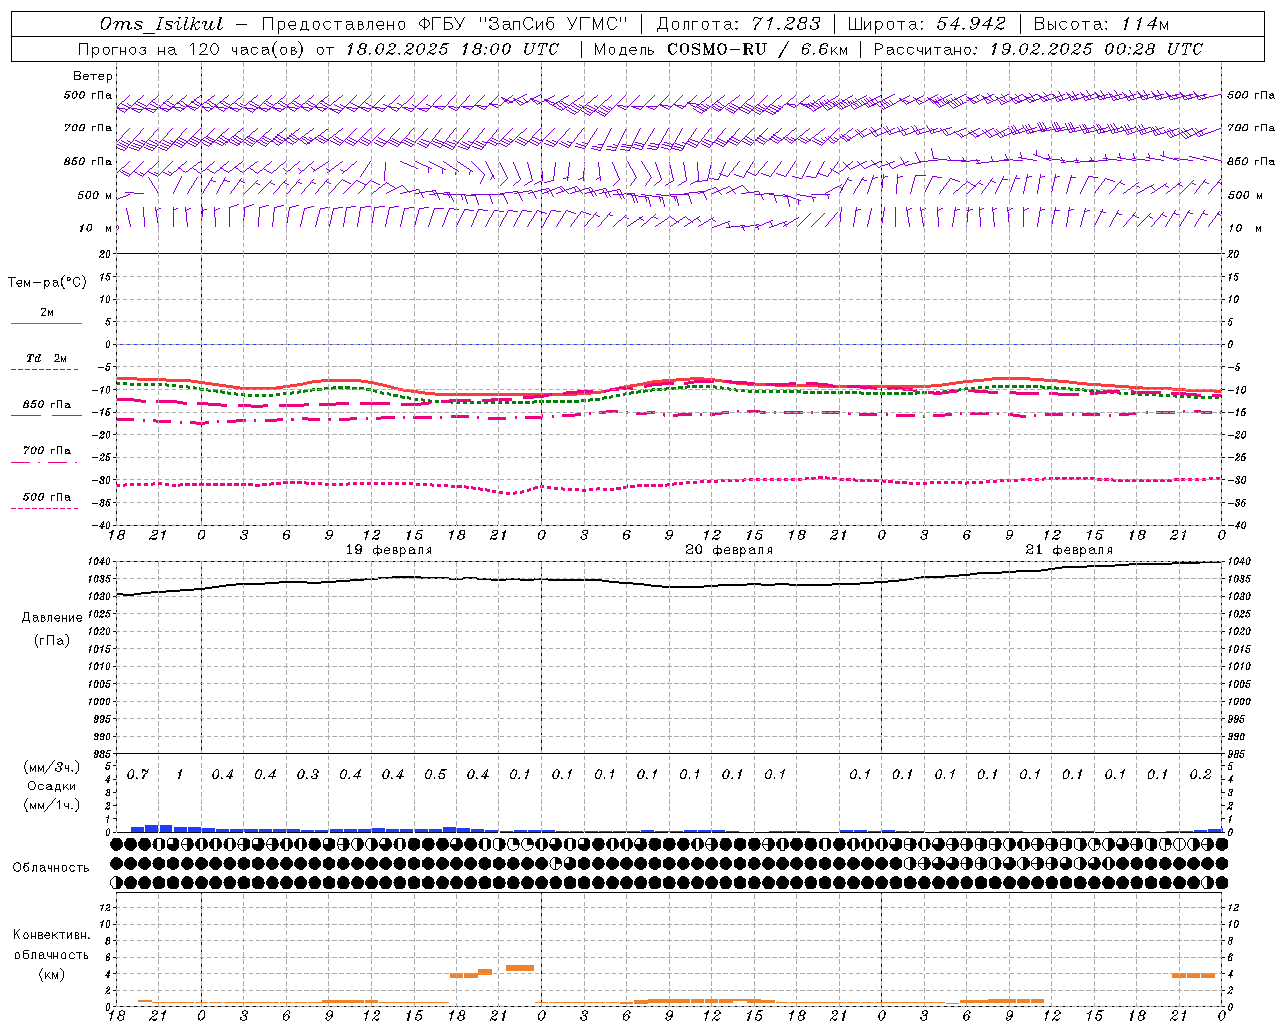Image resolution: width=1280 pixels, height=1024 pixels.
Task: Click the '(км)' convective cloud unit
Action: pyautogui.click(x=51, y=974)
